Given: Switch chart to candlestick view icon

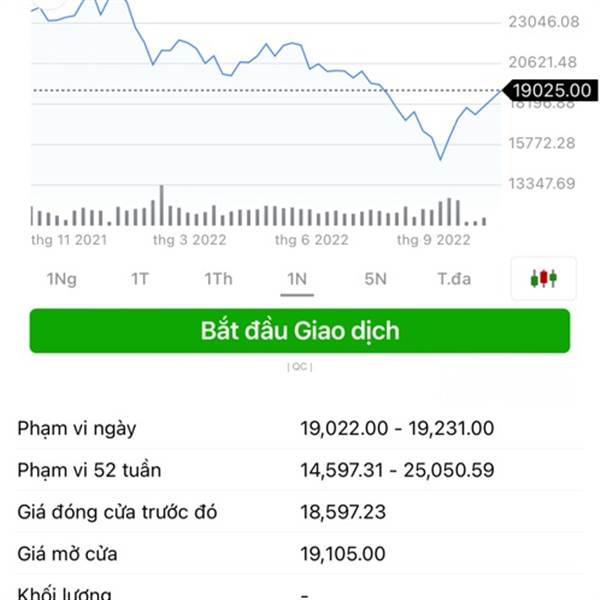Looking at the screenshot, I should [x=543, y=278].
